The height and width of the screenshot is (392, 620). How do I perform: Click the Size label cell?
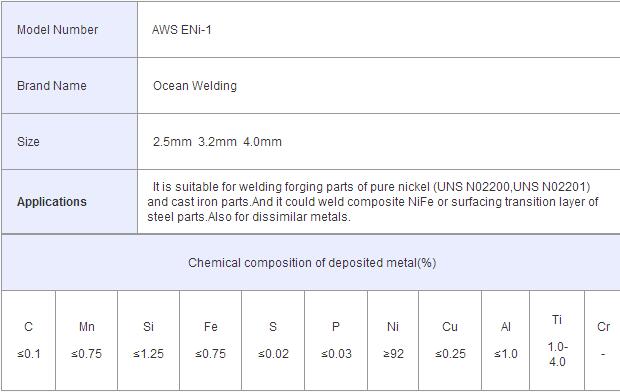click(x=70, y=142)
